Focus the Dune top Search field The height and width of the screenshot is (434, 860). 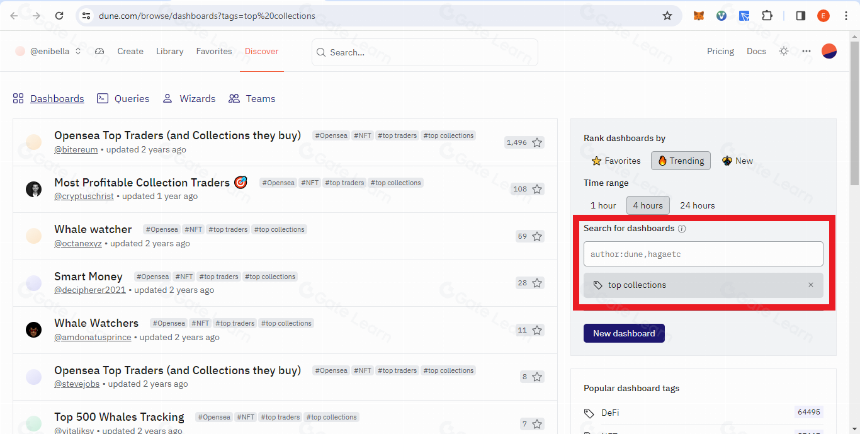(x=425, y=52)
